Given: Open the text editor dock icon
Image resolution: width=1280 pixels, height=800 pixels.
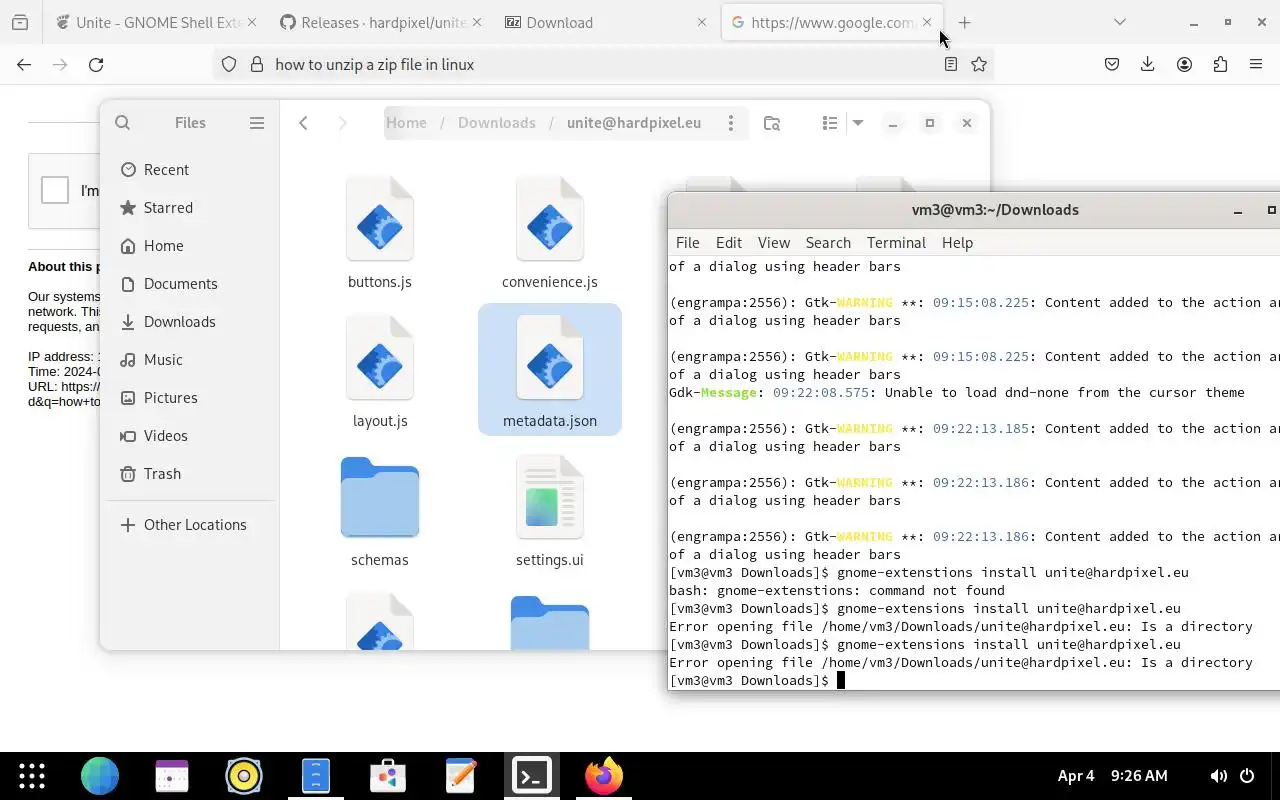Looking at the screenshot, I should pos(460,776).
